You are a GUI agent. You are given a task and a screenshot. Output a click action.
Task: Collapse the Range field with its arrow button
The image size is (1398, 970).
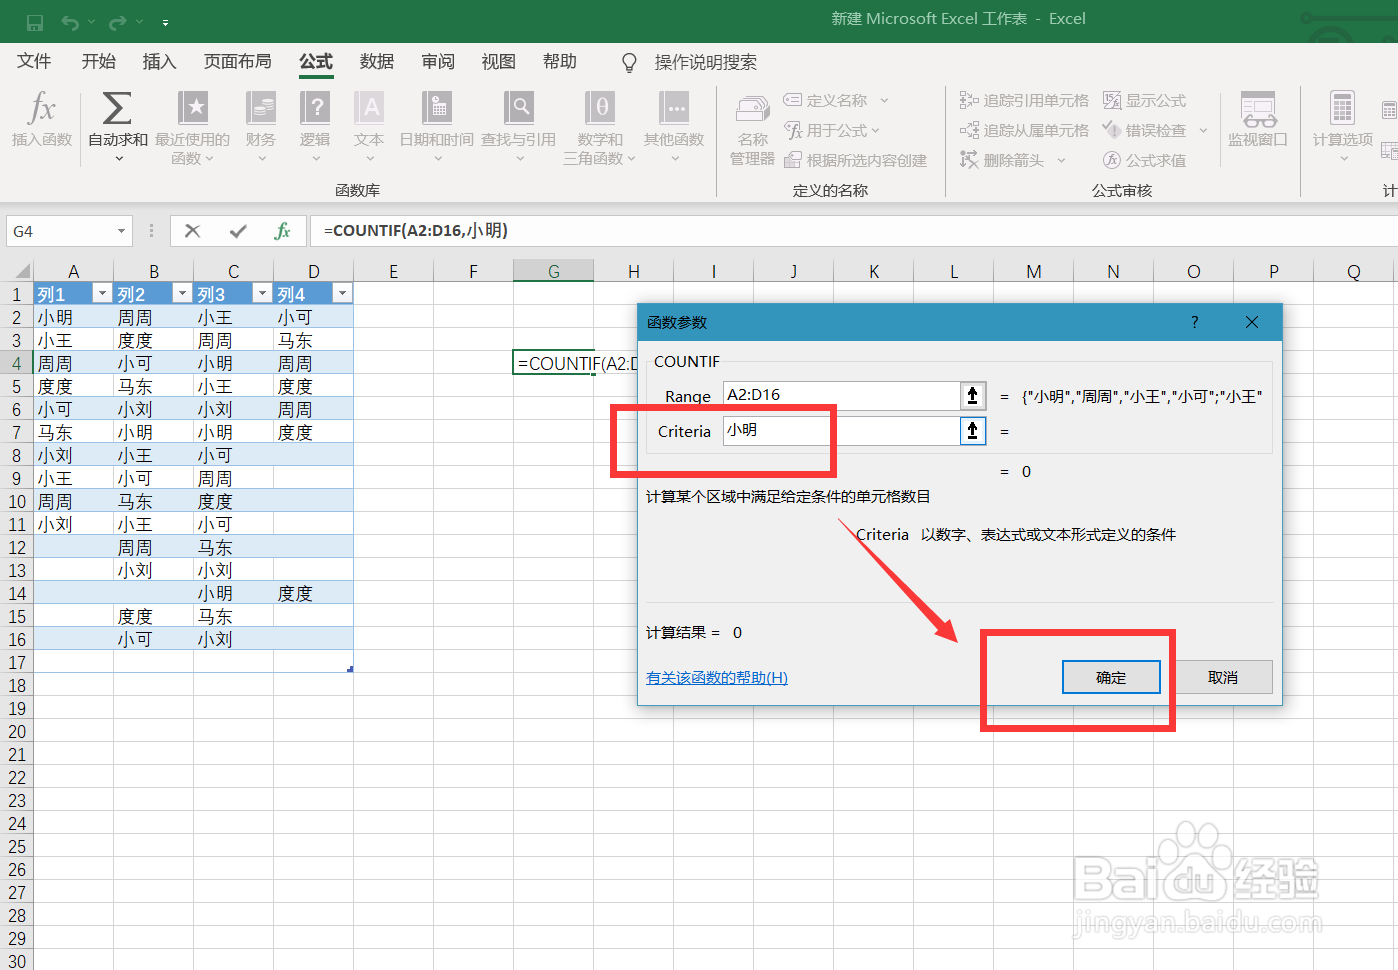point(972,395)
